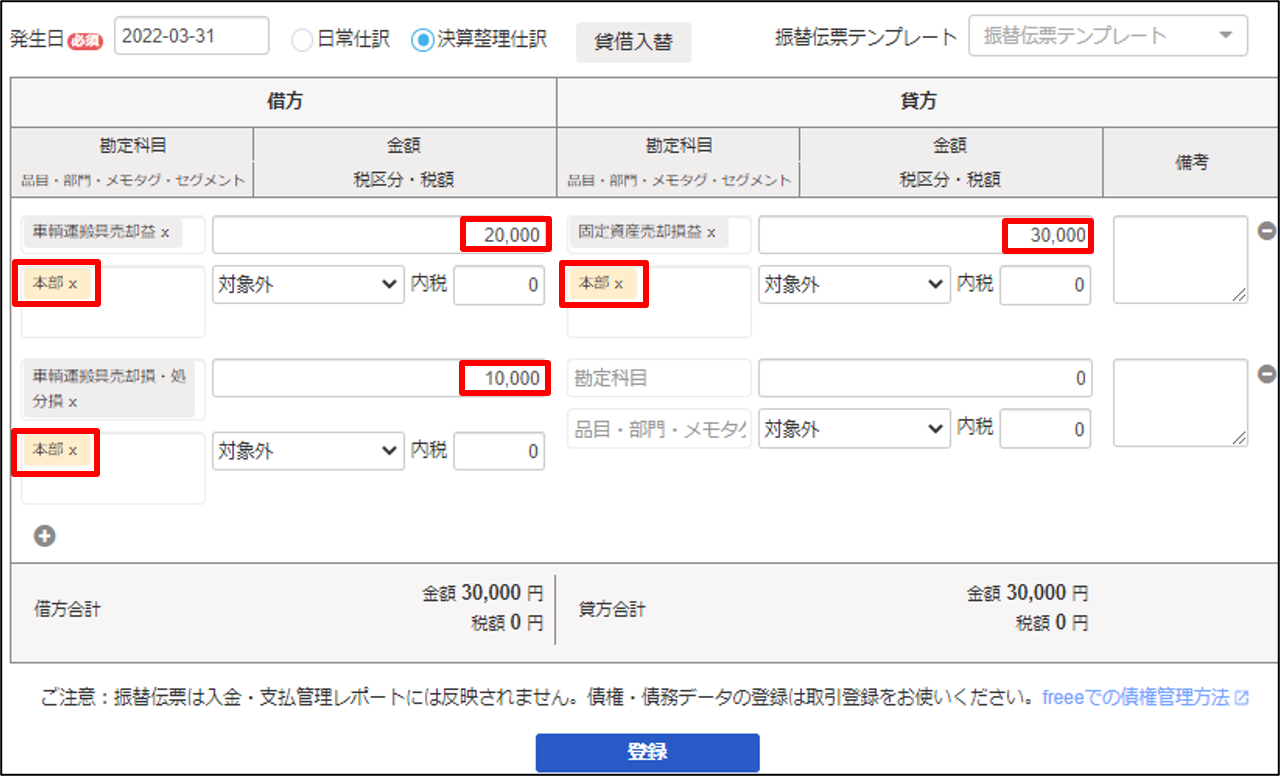Click the 備考 column header
The image size is (1280, 776).
[1191, 162]
